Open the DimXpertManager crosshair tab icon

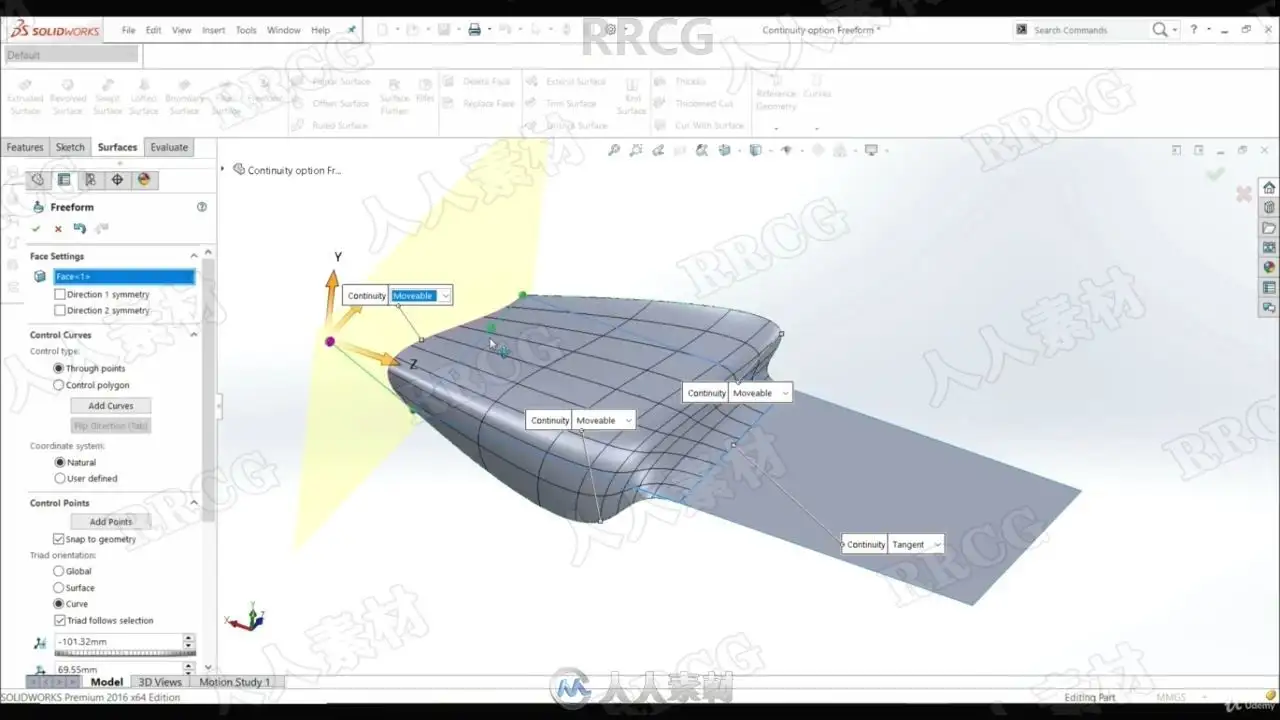pyautogui.click(x=117, y=180)
